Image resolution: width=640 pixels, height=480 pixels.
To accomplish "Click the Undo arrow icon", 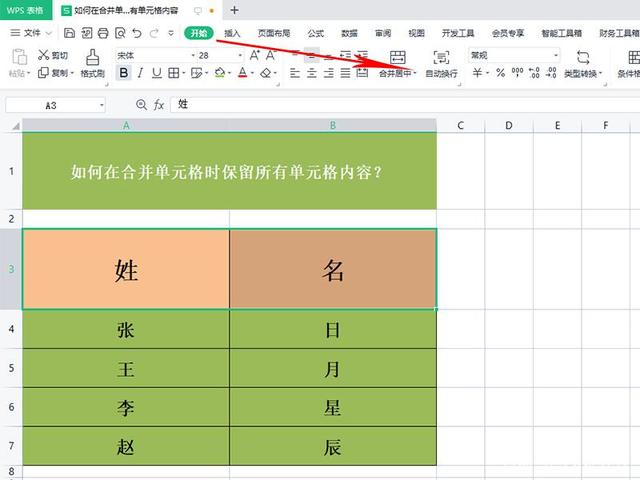I will (137, 33).
